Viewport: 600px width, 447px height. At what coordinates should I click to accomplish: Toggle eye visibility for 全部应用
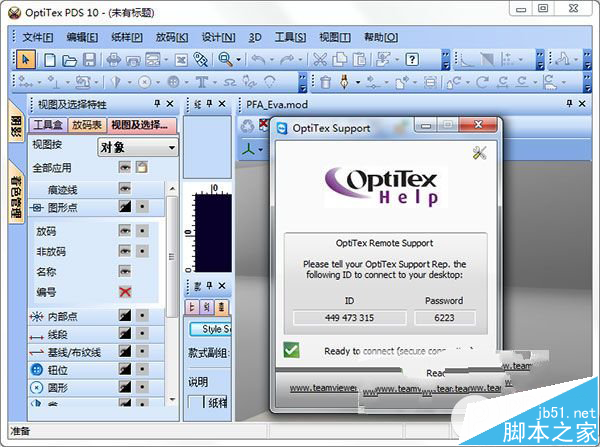pos(125,167)
